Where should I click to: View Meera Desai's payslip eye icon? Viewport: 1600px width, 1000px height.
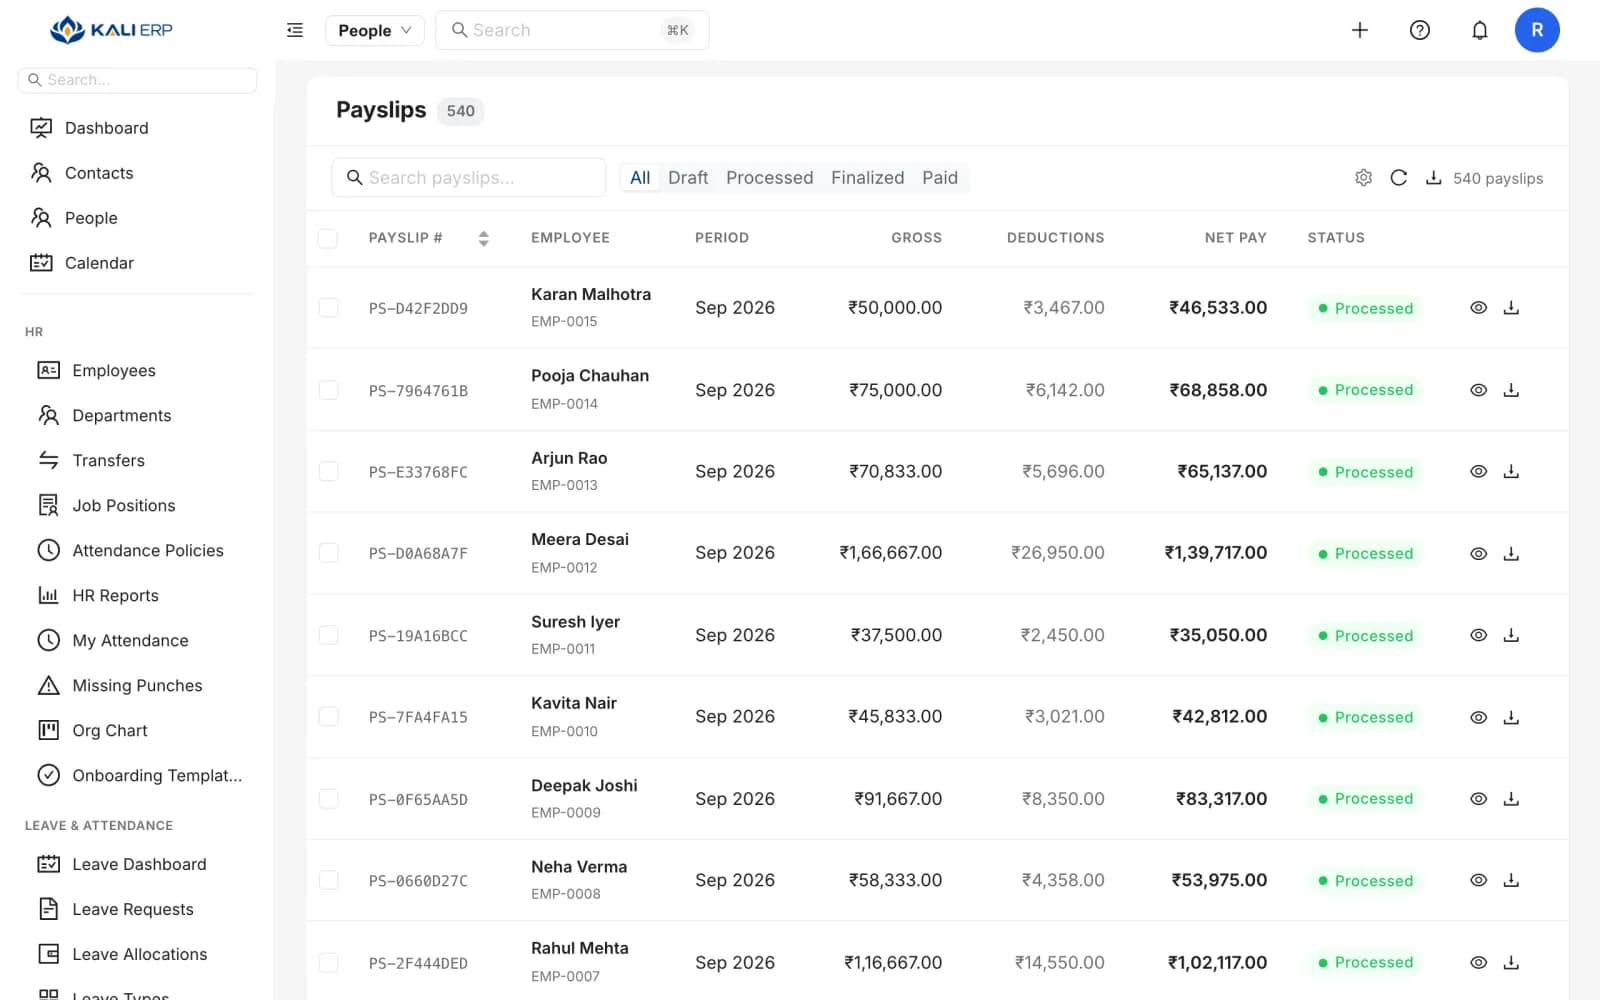[1478, 553]
